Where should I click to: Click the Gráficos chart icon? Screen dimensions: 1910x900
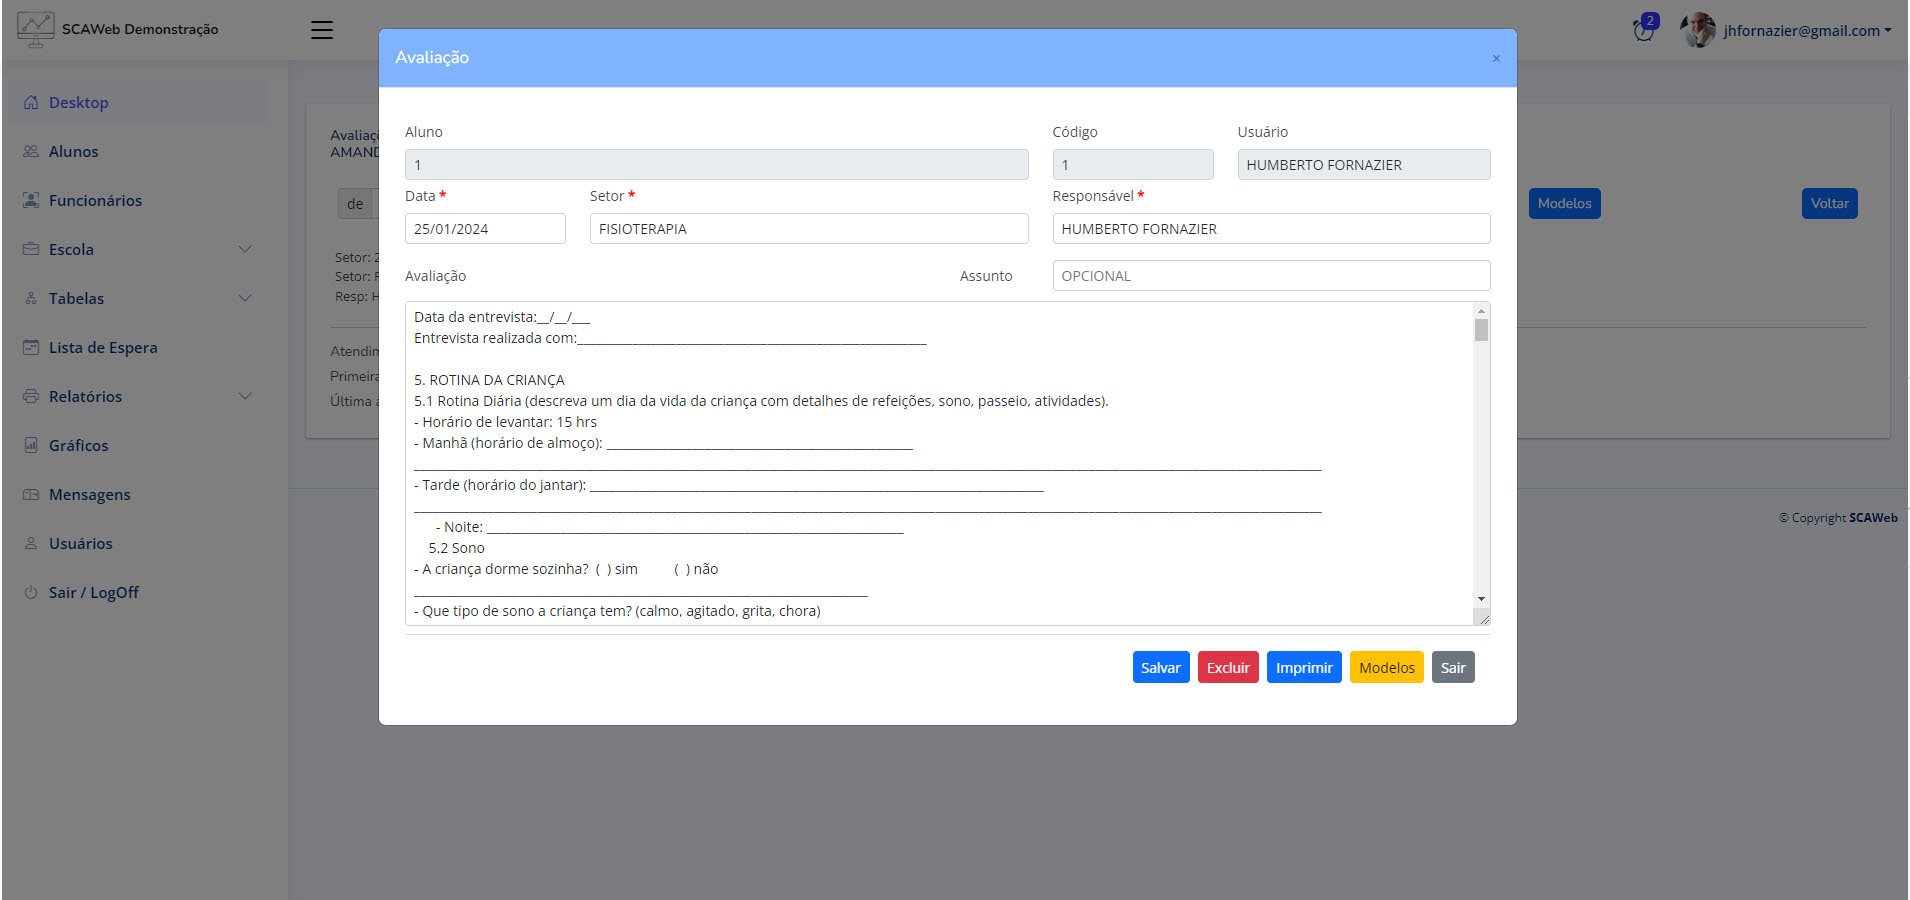coord(31,446)
